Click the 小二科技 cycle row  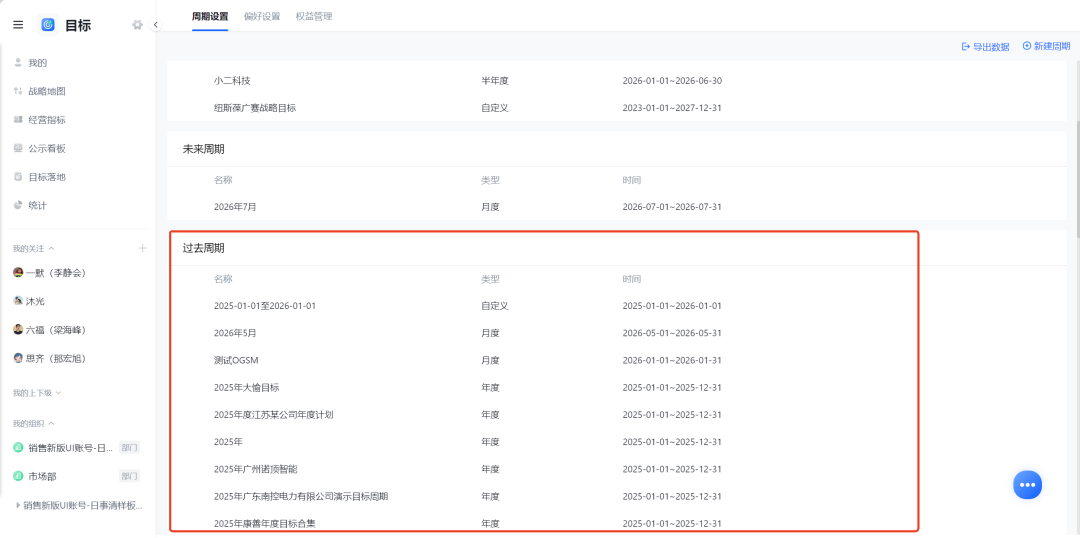[x=616, y=81]
